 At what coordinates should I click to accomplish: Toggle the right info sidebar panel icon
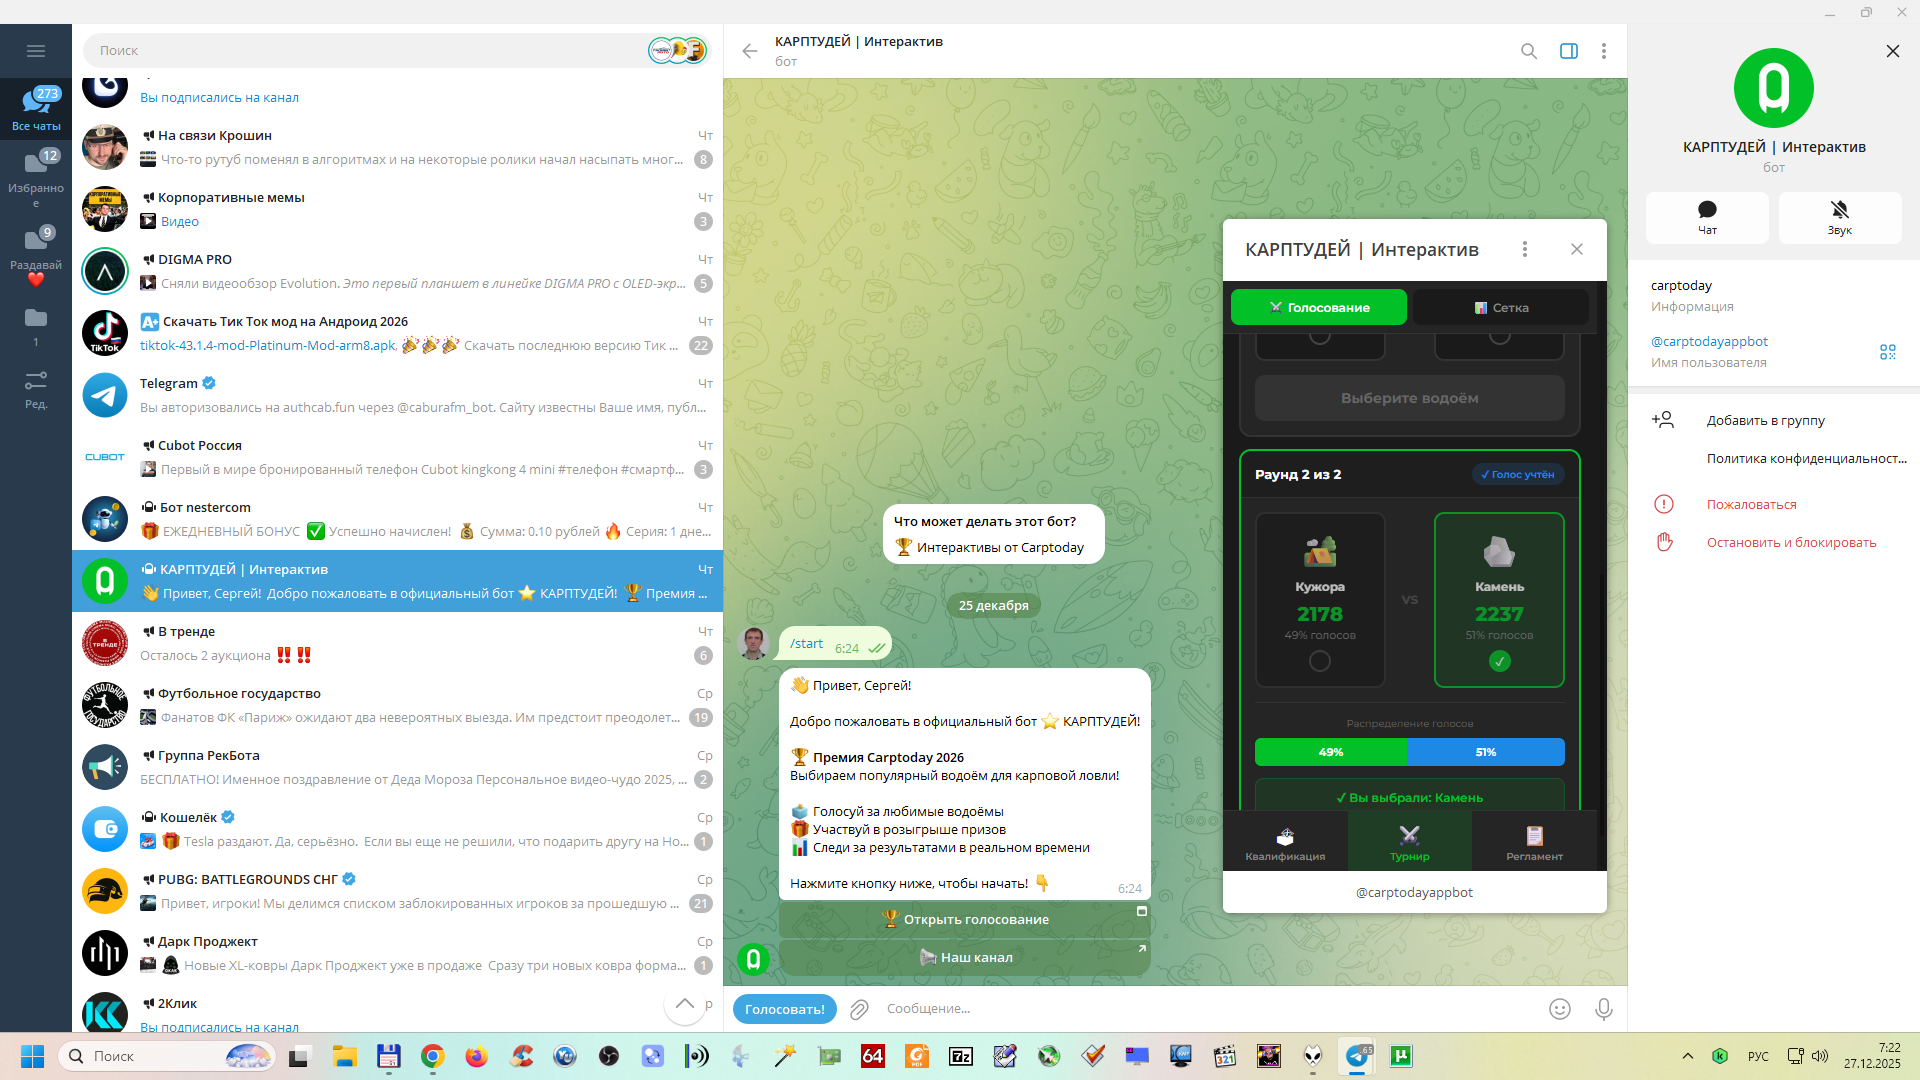point(1569,51)
